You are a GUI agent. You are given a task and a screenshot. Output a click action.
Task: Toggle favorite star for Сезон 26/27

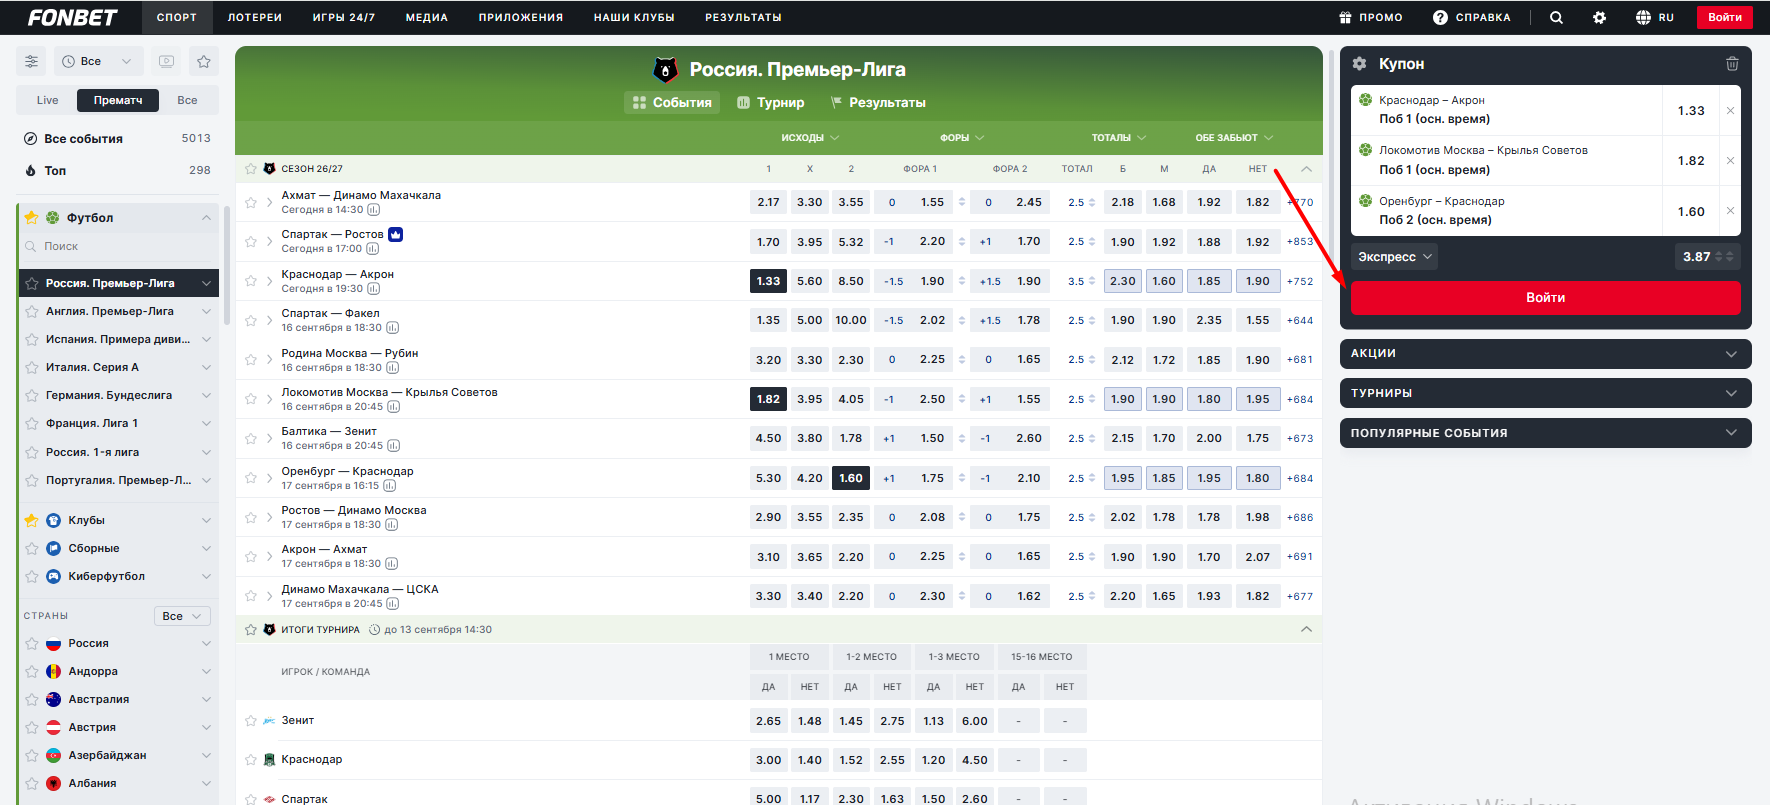point(251,169)
